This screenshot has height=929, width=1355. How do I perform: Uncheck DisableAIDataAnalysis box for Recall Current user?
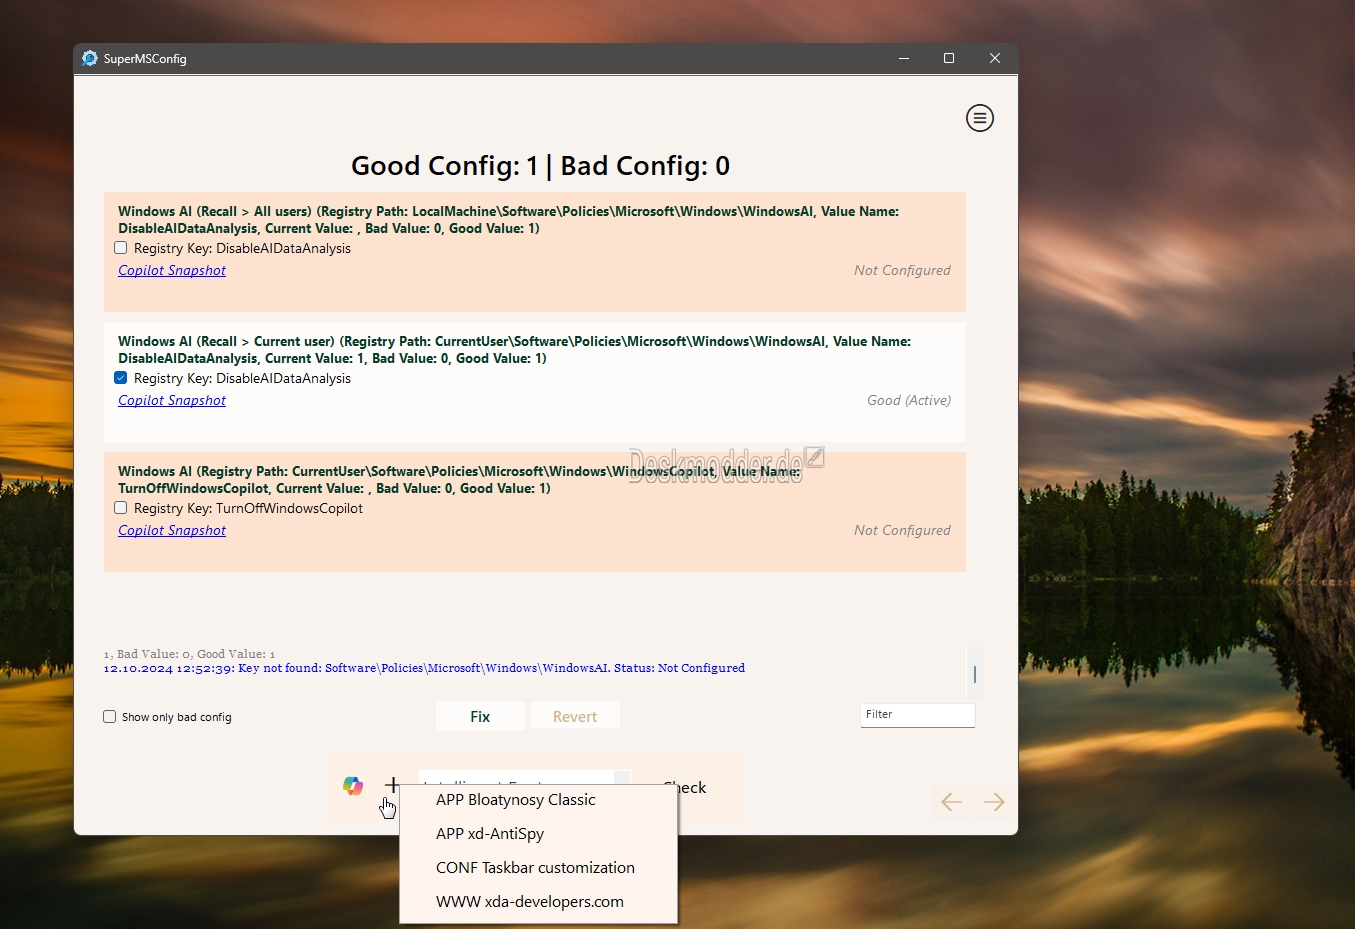click(121, 378)
